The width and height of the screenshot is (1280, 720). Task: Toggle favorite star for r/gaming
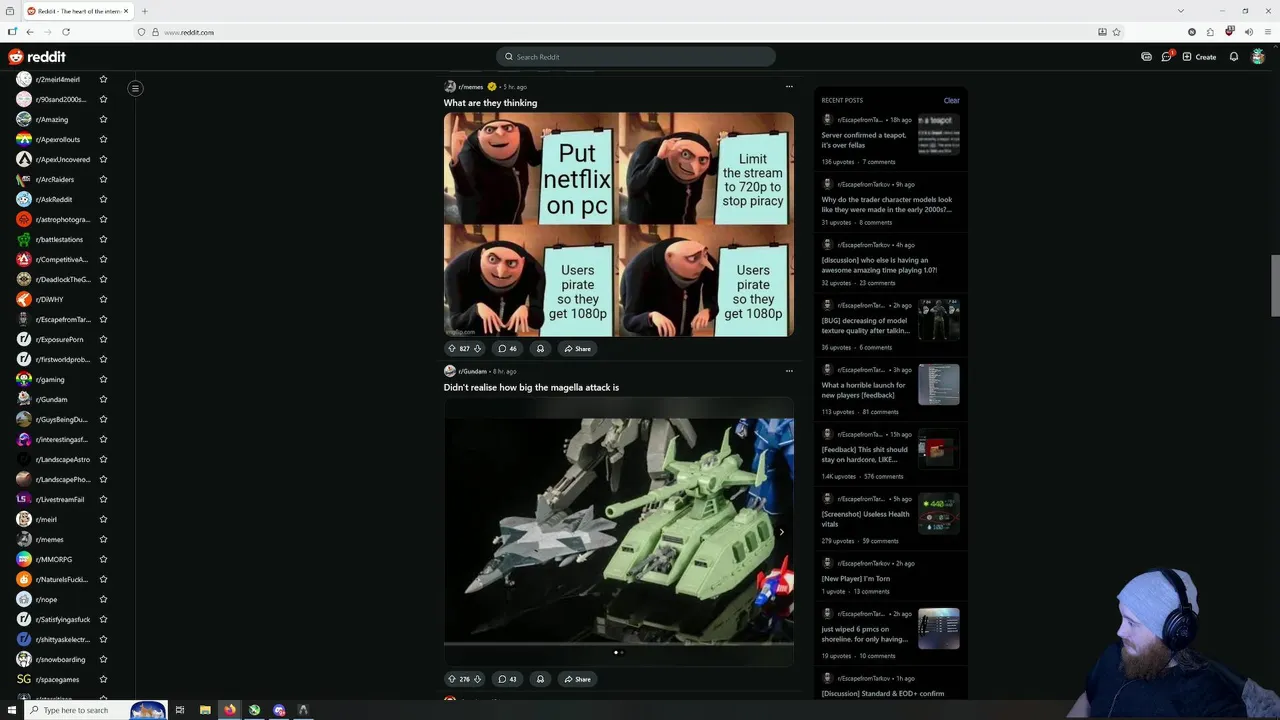point(103,379)
